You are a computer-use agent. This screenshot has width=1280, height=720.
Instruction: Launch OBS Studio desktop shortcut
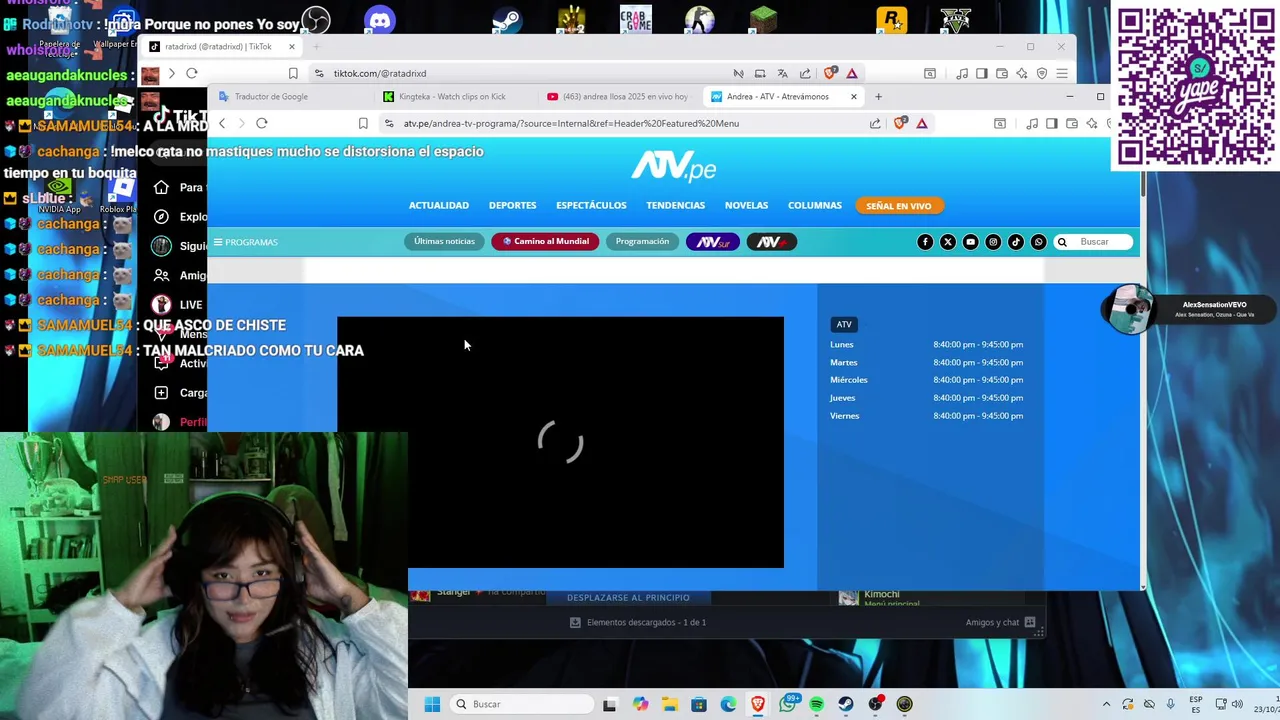(316, 20)
